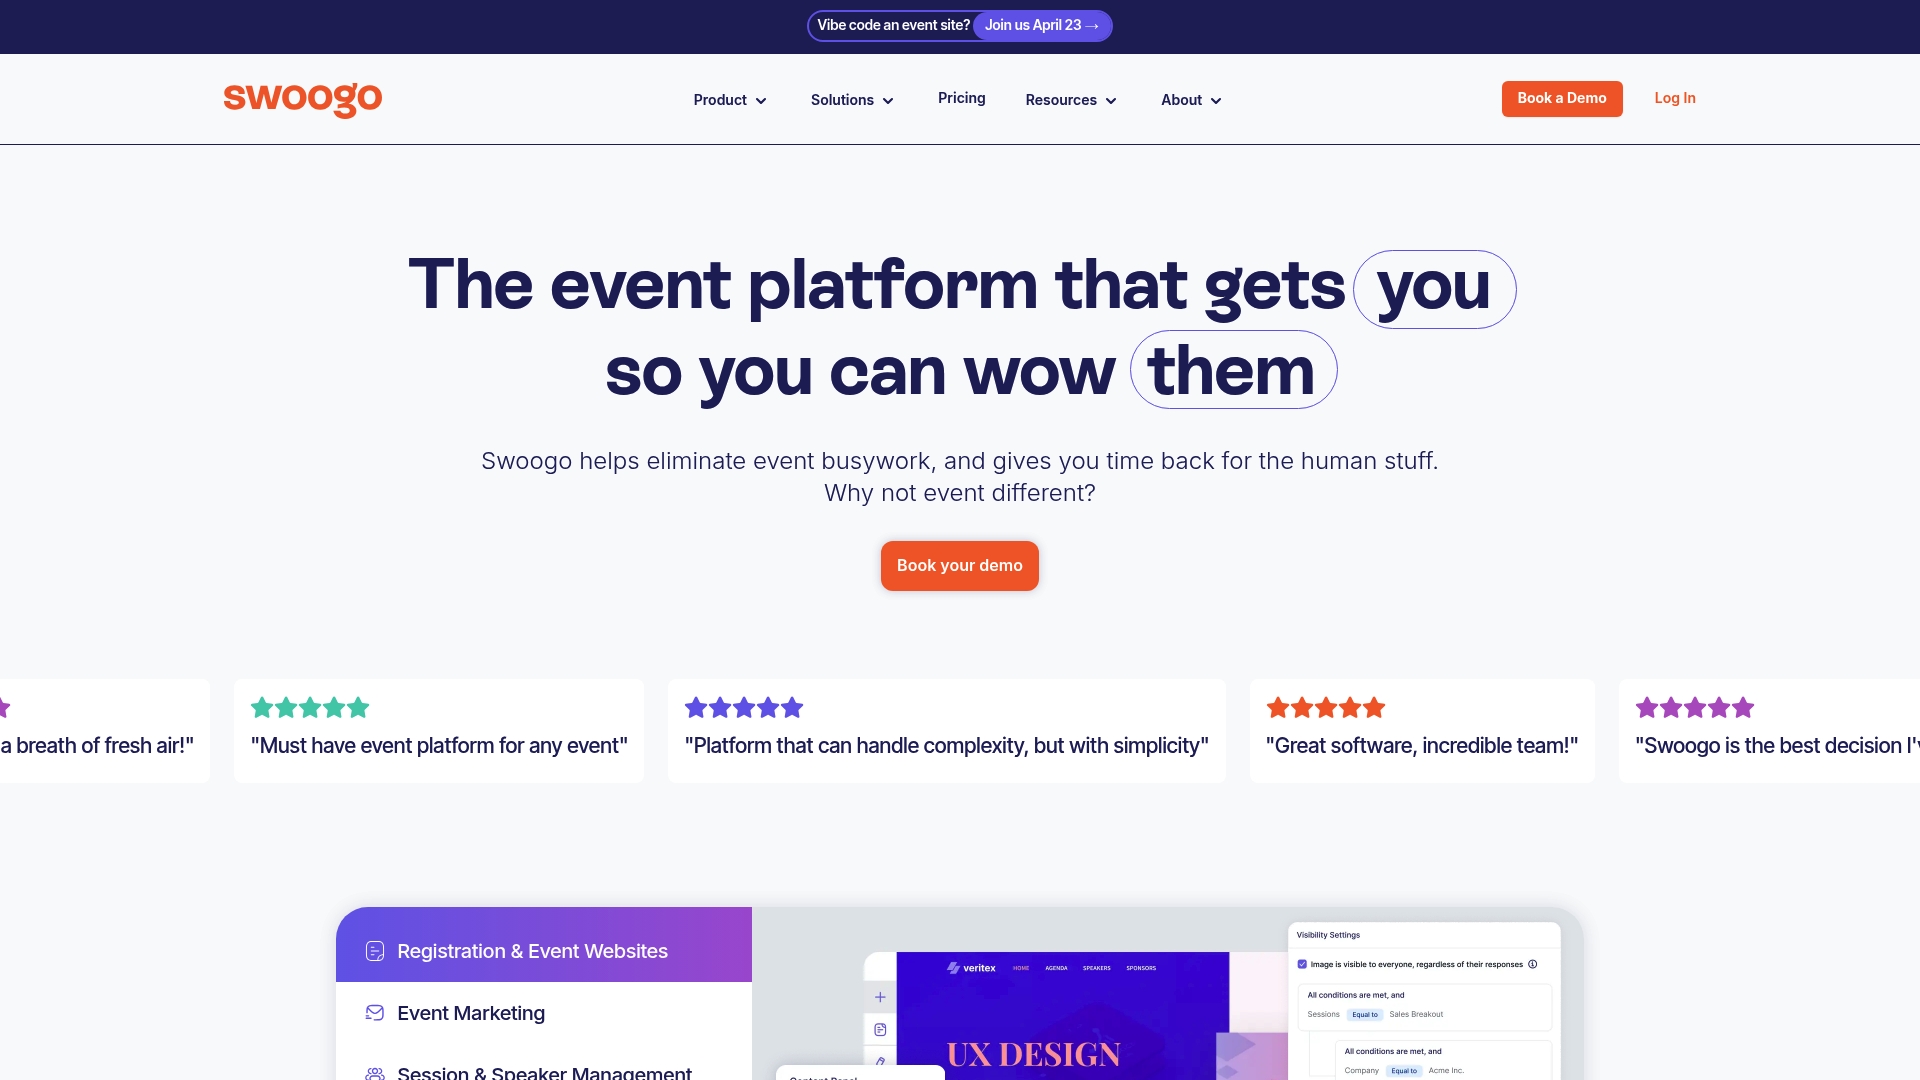This screenshot has width=1920, height=1080.
Task: Click the plus icon in the editor sidebar
Action: pyautogui.click(x=880, y=997)
